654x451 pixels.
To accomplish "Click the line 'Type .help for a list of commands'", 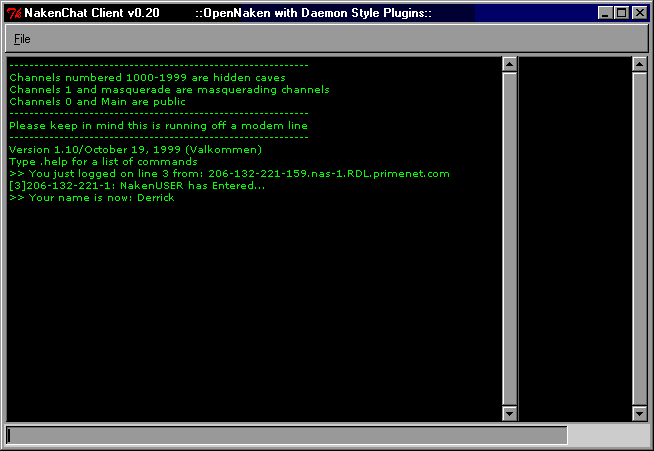I will [x=103, y=162].
